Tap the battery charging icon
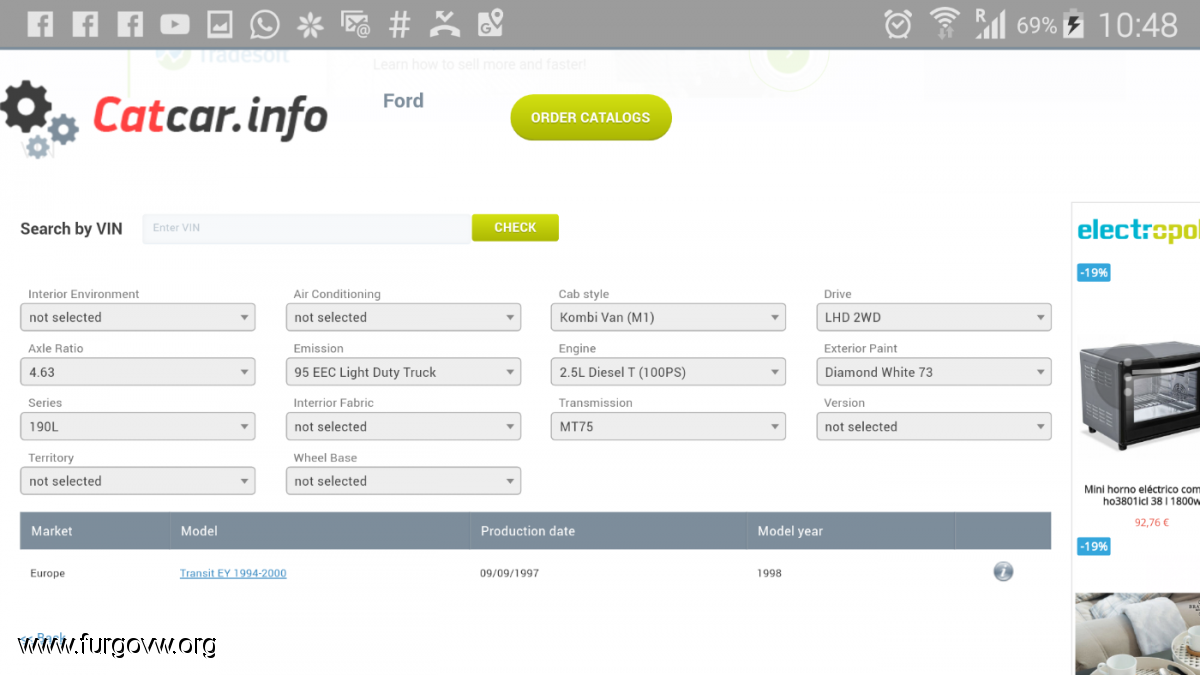 [1074, 24]
